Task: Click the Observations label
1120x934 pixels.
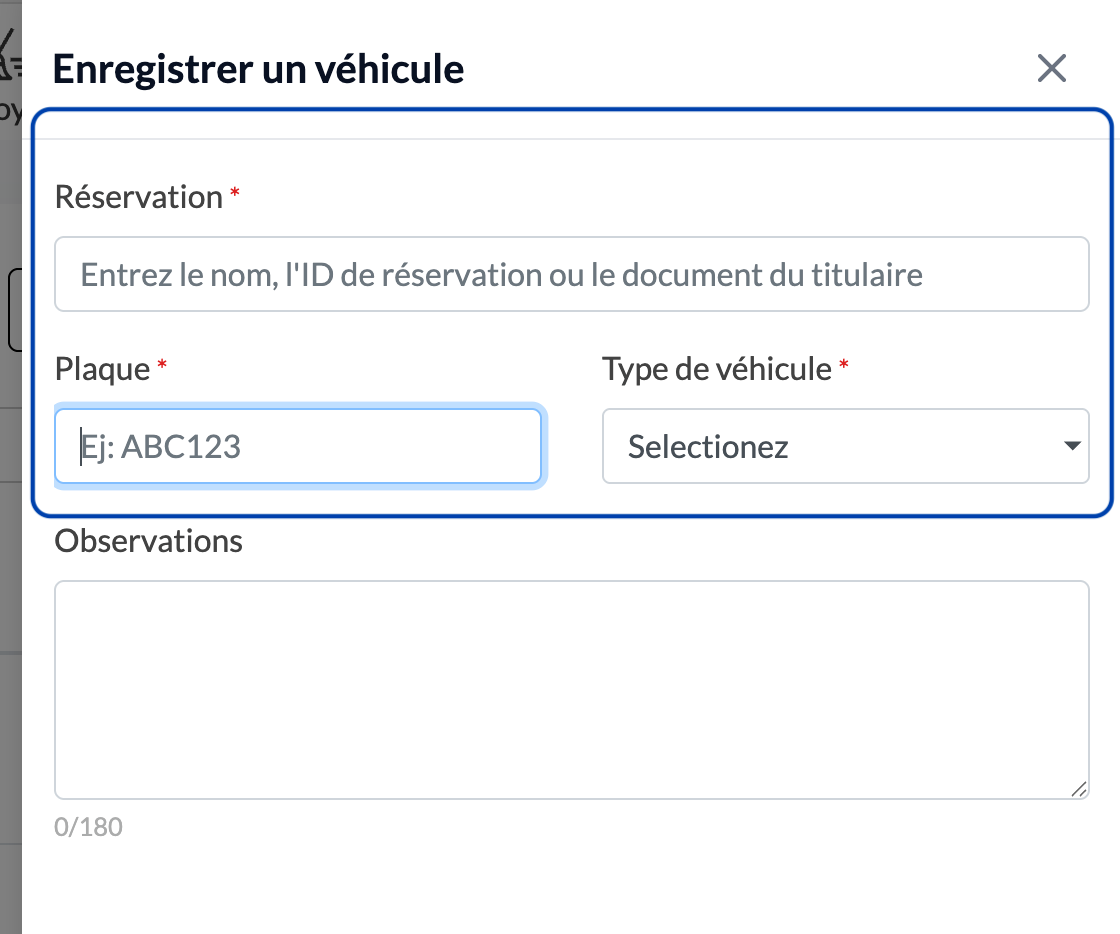Action: coord(149,541)
